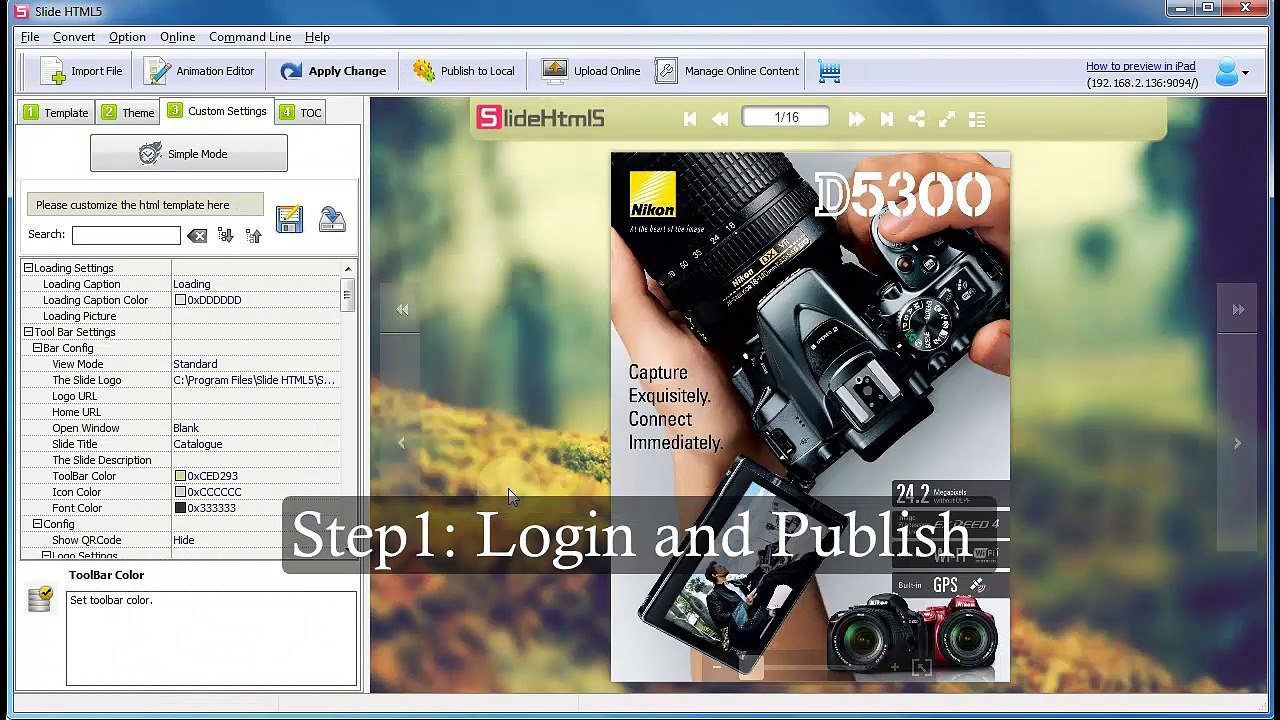Image resolution: width=1280 pixels, height=720 pixels.
Task: Collapse the Loading Settings group
Action: [28, 268]
